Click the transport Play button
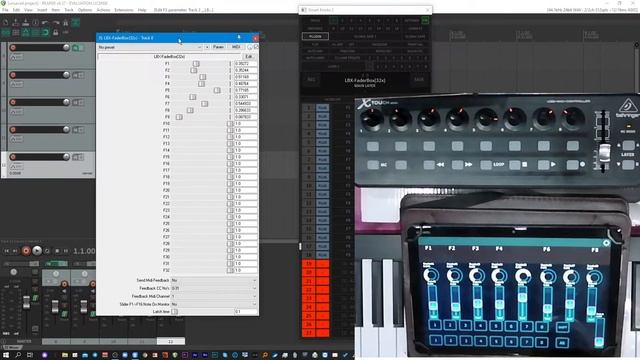This screenshot has width=640, height=360. click(x=37, y=251)
